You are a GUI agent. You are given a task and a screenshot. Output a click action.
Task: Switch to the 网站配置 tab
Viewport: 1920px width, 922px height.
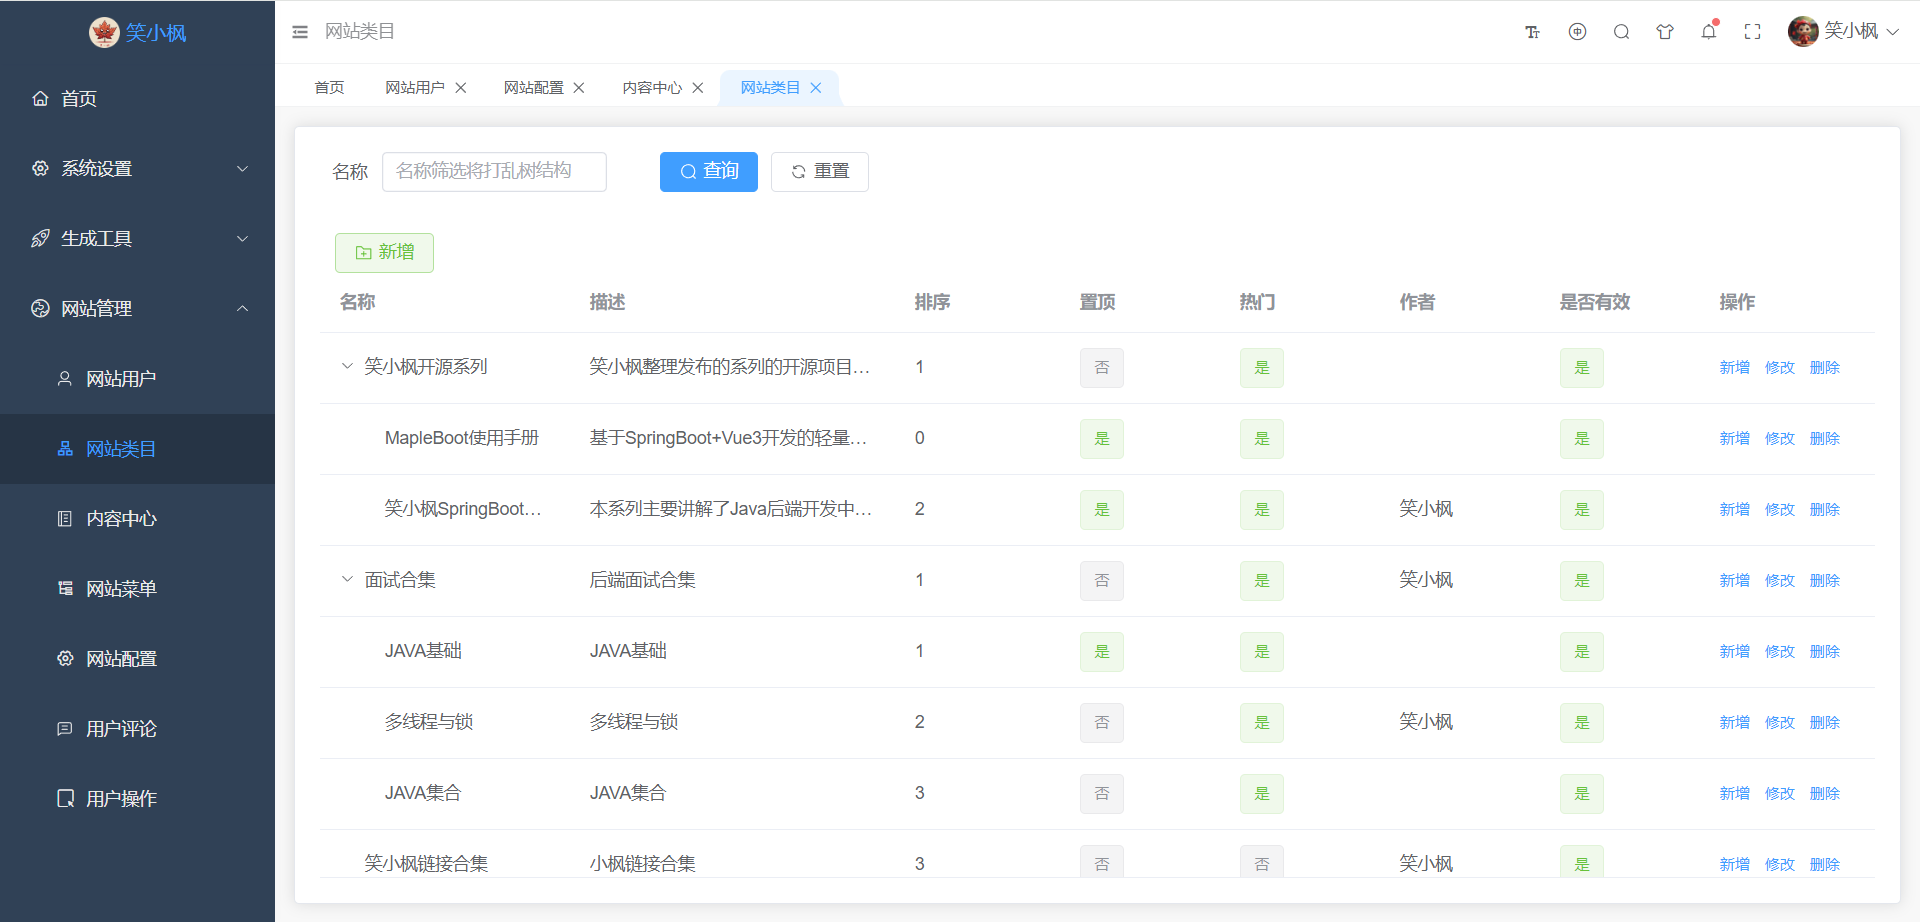tap(533, 88)
